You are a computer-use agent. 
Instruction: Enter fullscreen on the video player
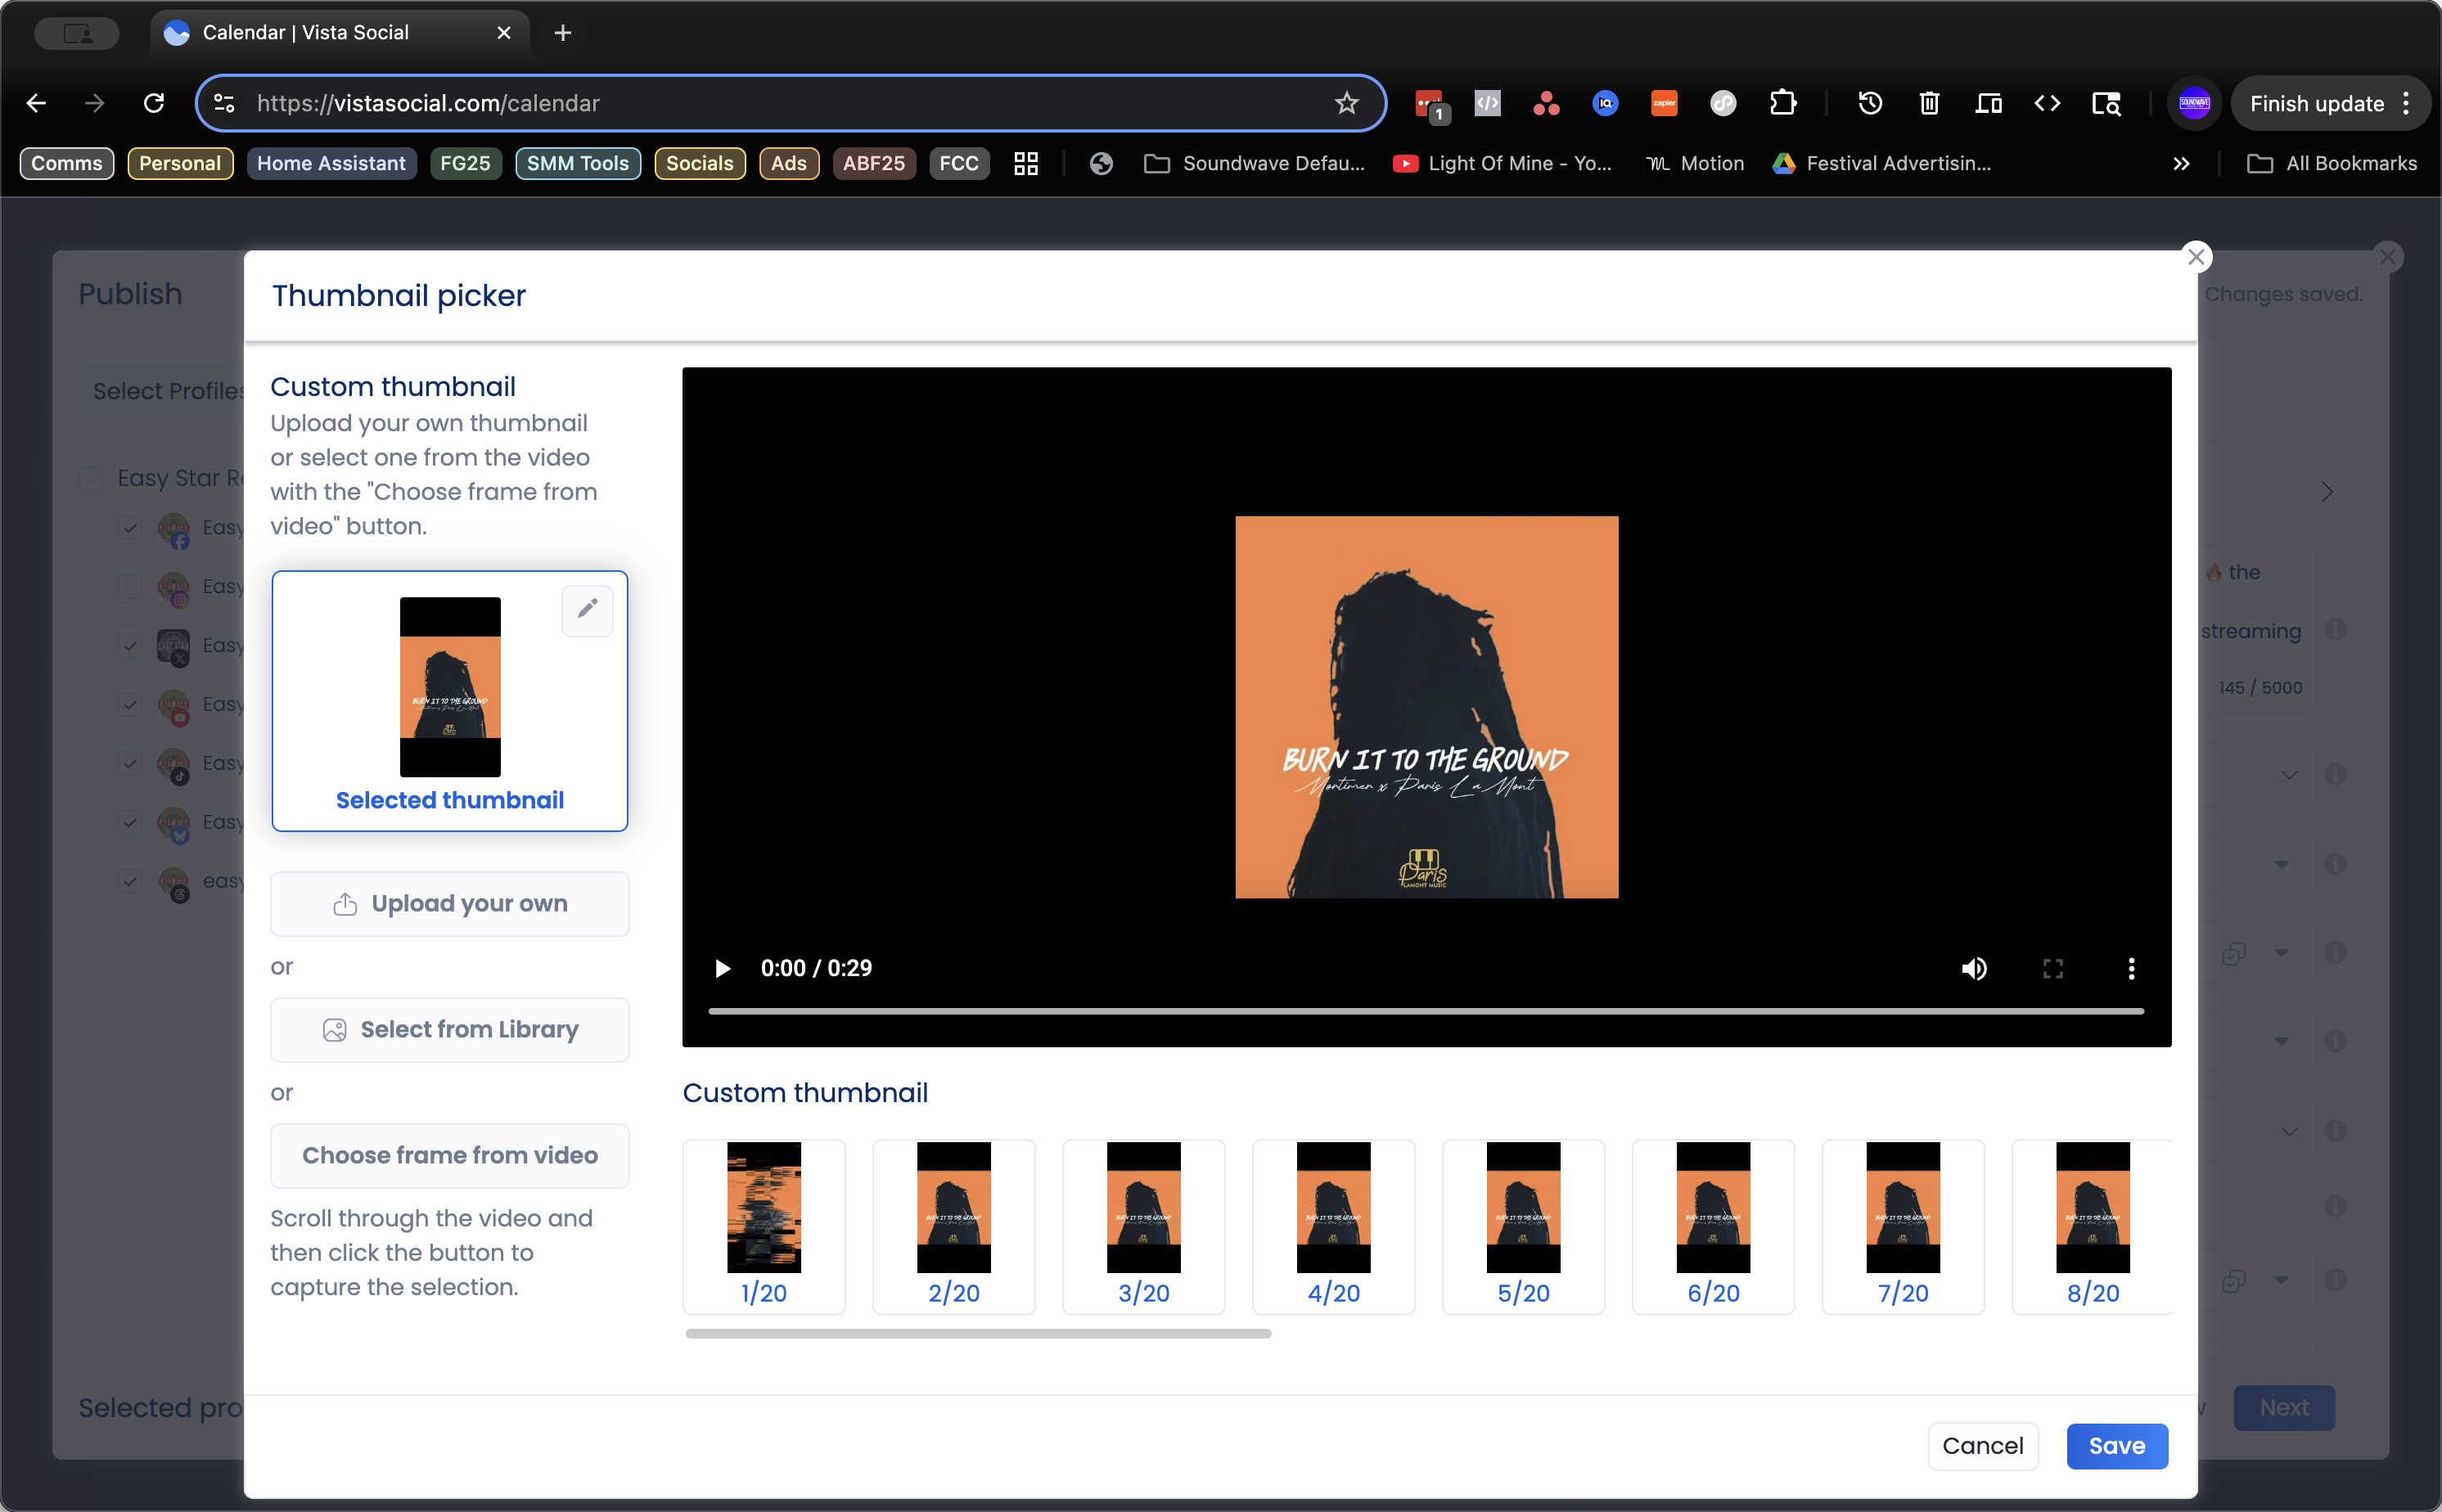coord(2052,968)
